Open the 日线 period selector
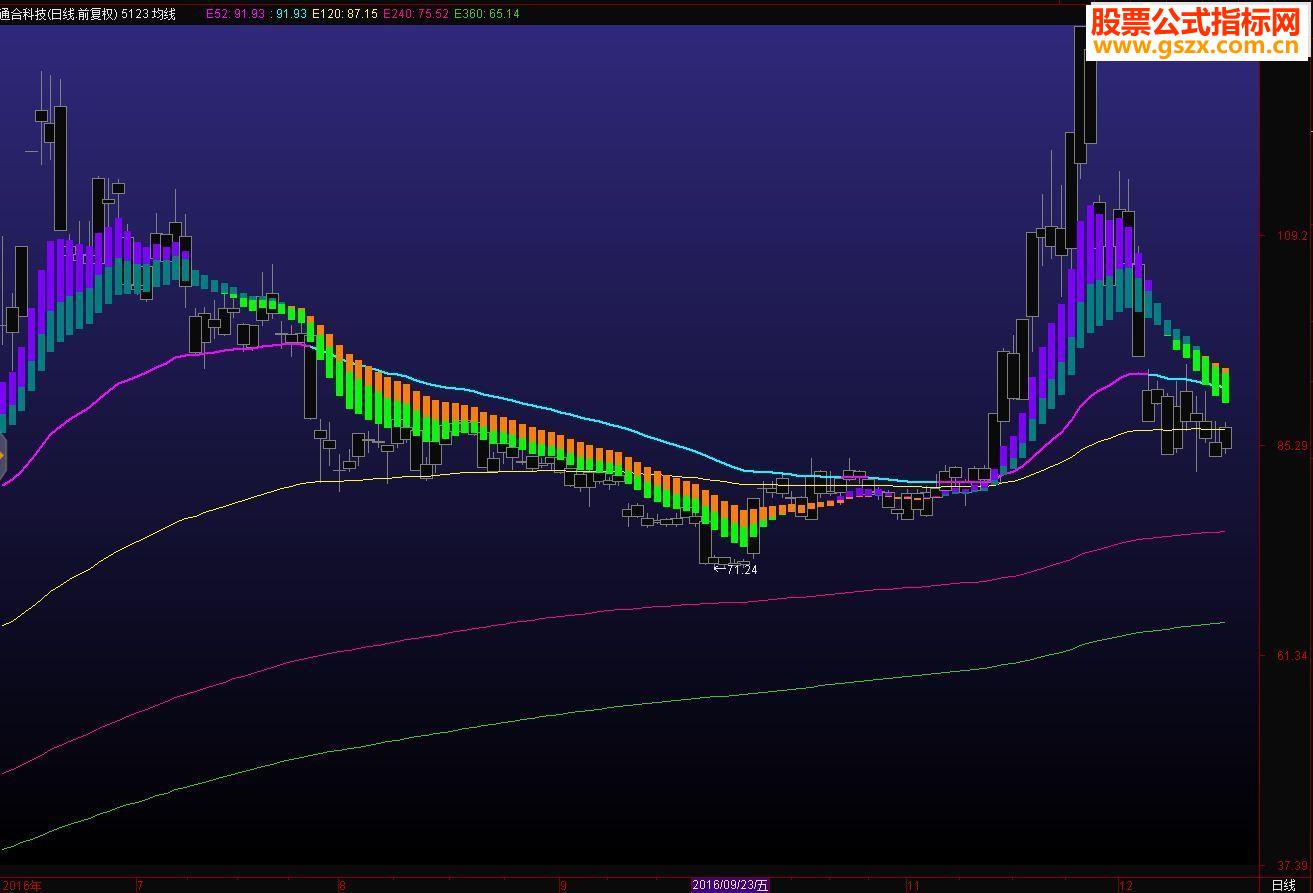This screenshot has width=1313, height=893. pos(1283,885)
